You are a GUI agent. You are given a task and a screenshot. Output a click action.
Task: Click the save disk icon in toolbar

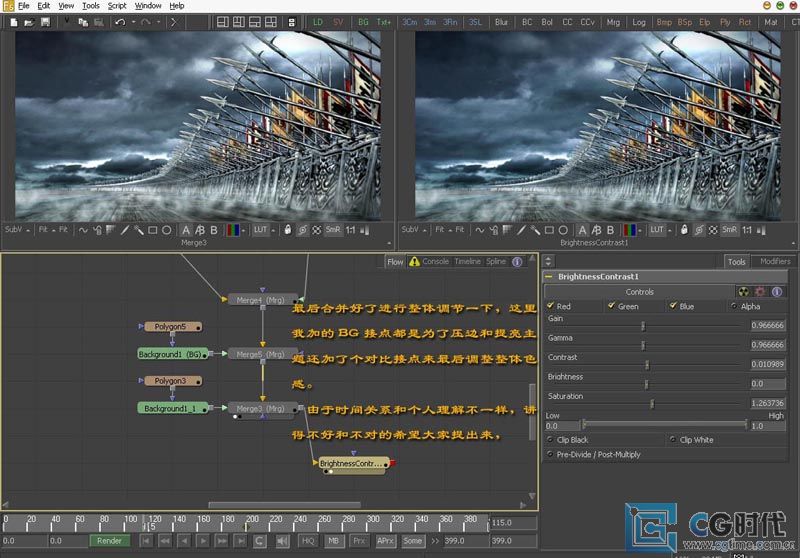click(x=46, y=21)
